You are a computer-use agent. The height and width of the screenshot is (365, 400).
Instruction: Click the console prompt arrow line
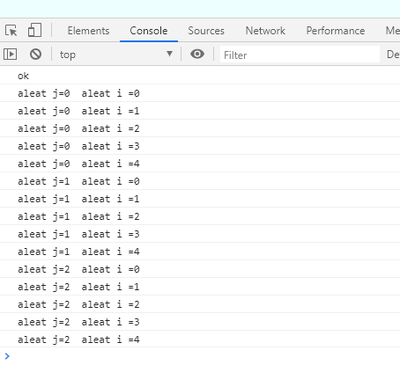(200, 356)
